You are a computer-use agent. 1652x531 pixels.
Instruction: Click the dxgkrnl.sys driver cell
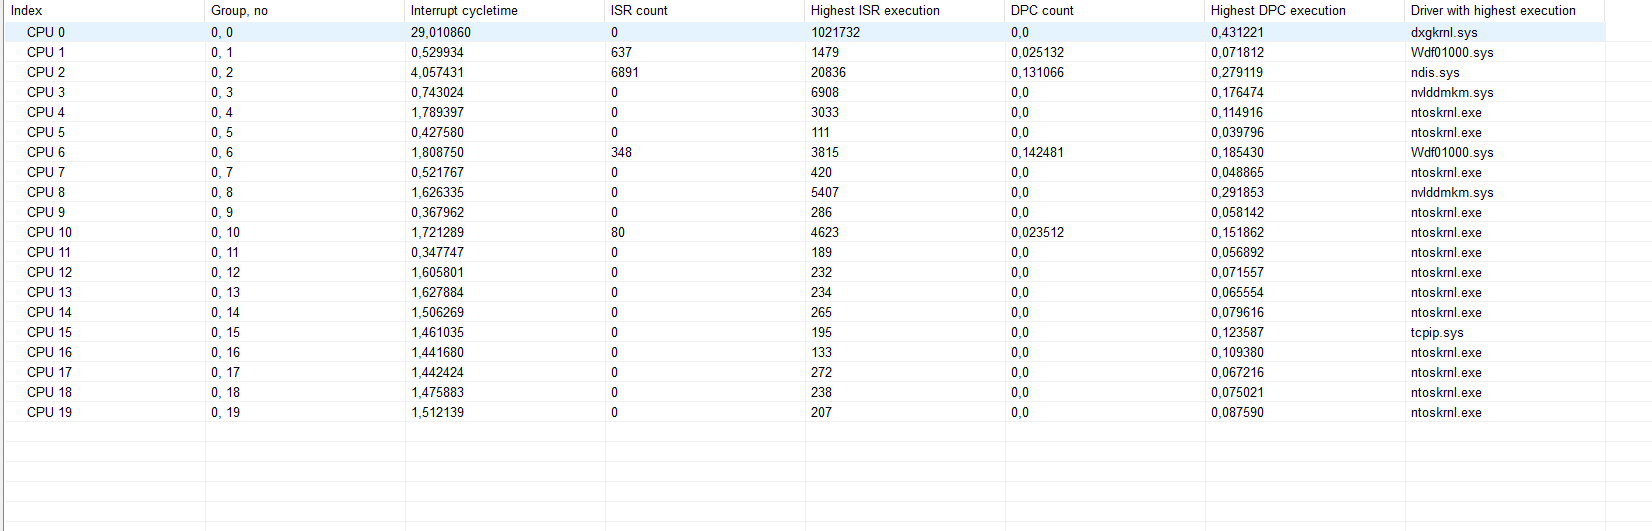pos(1444,32)
